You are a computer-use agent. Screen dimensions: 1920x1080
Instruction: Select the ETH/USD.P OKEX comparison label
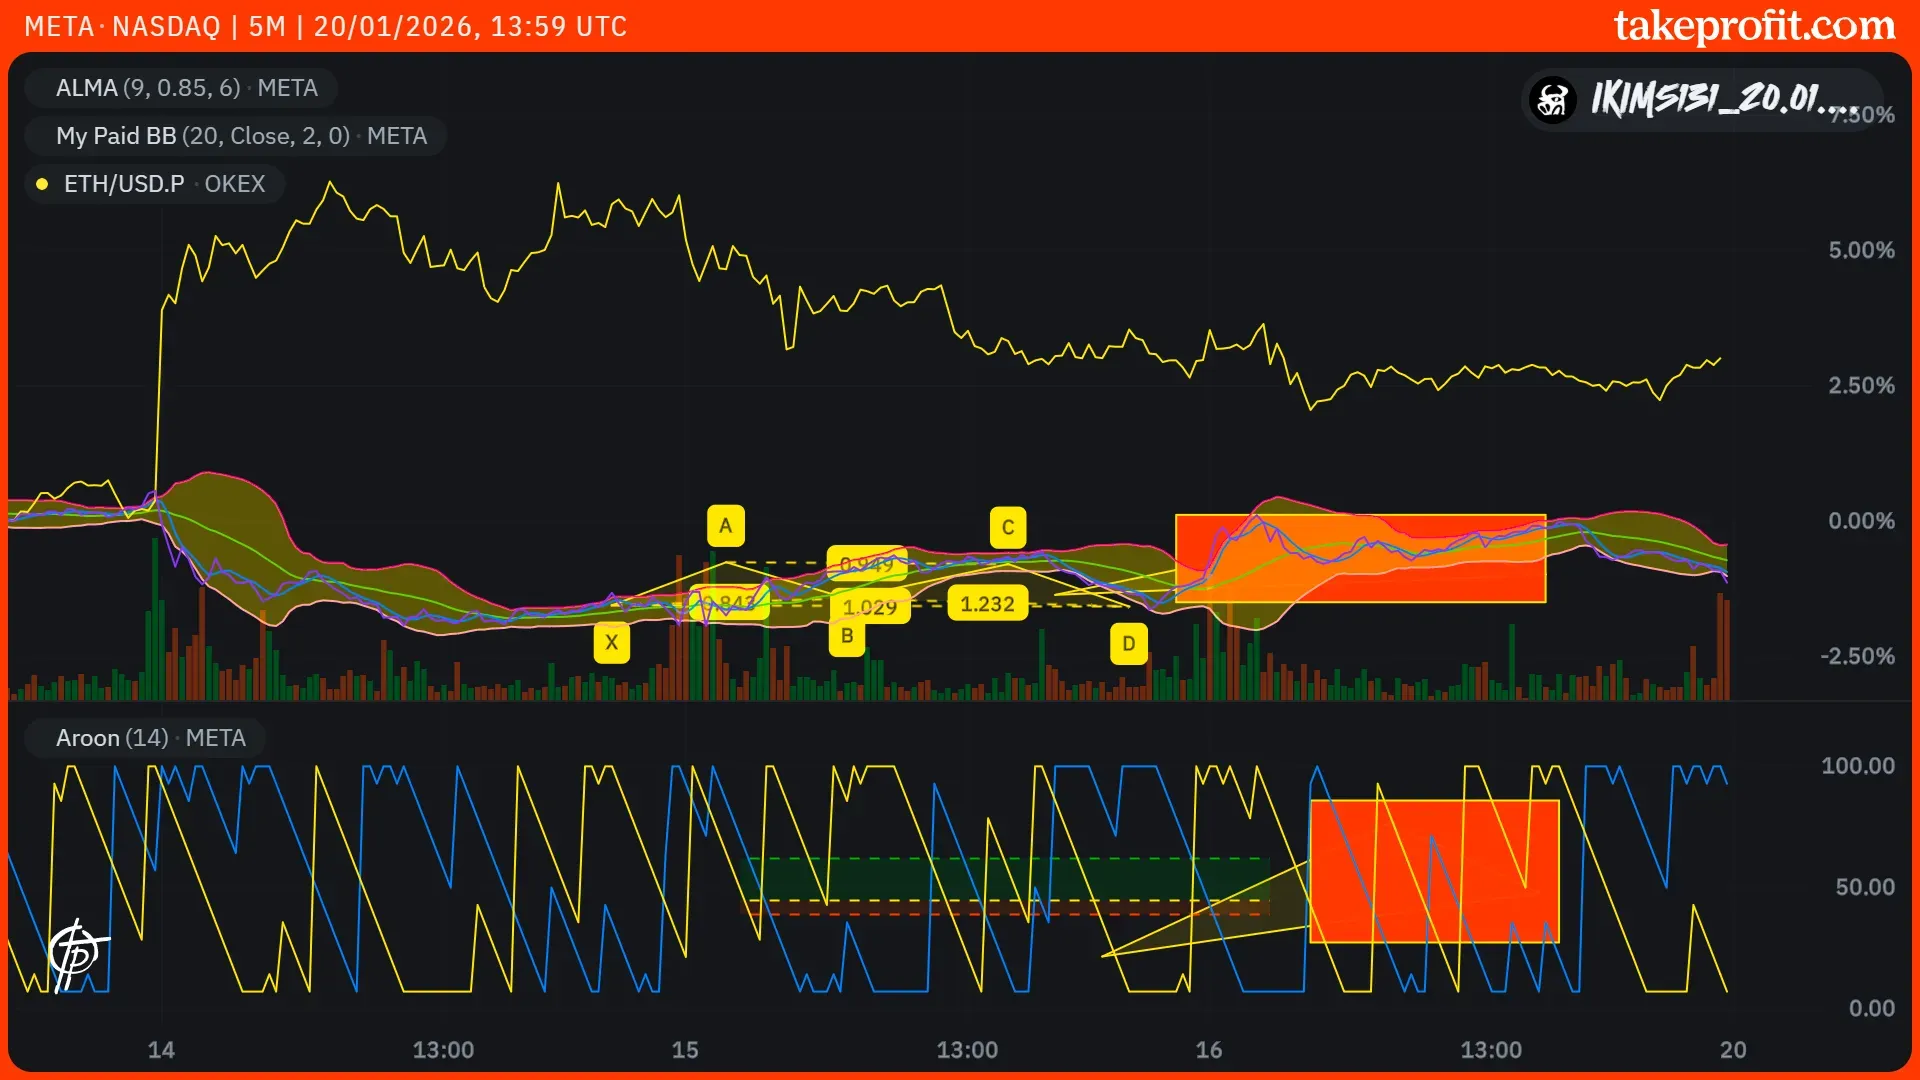point(164,184)
